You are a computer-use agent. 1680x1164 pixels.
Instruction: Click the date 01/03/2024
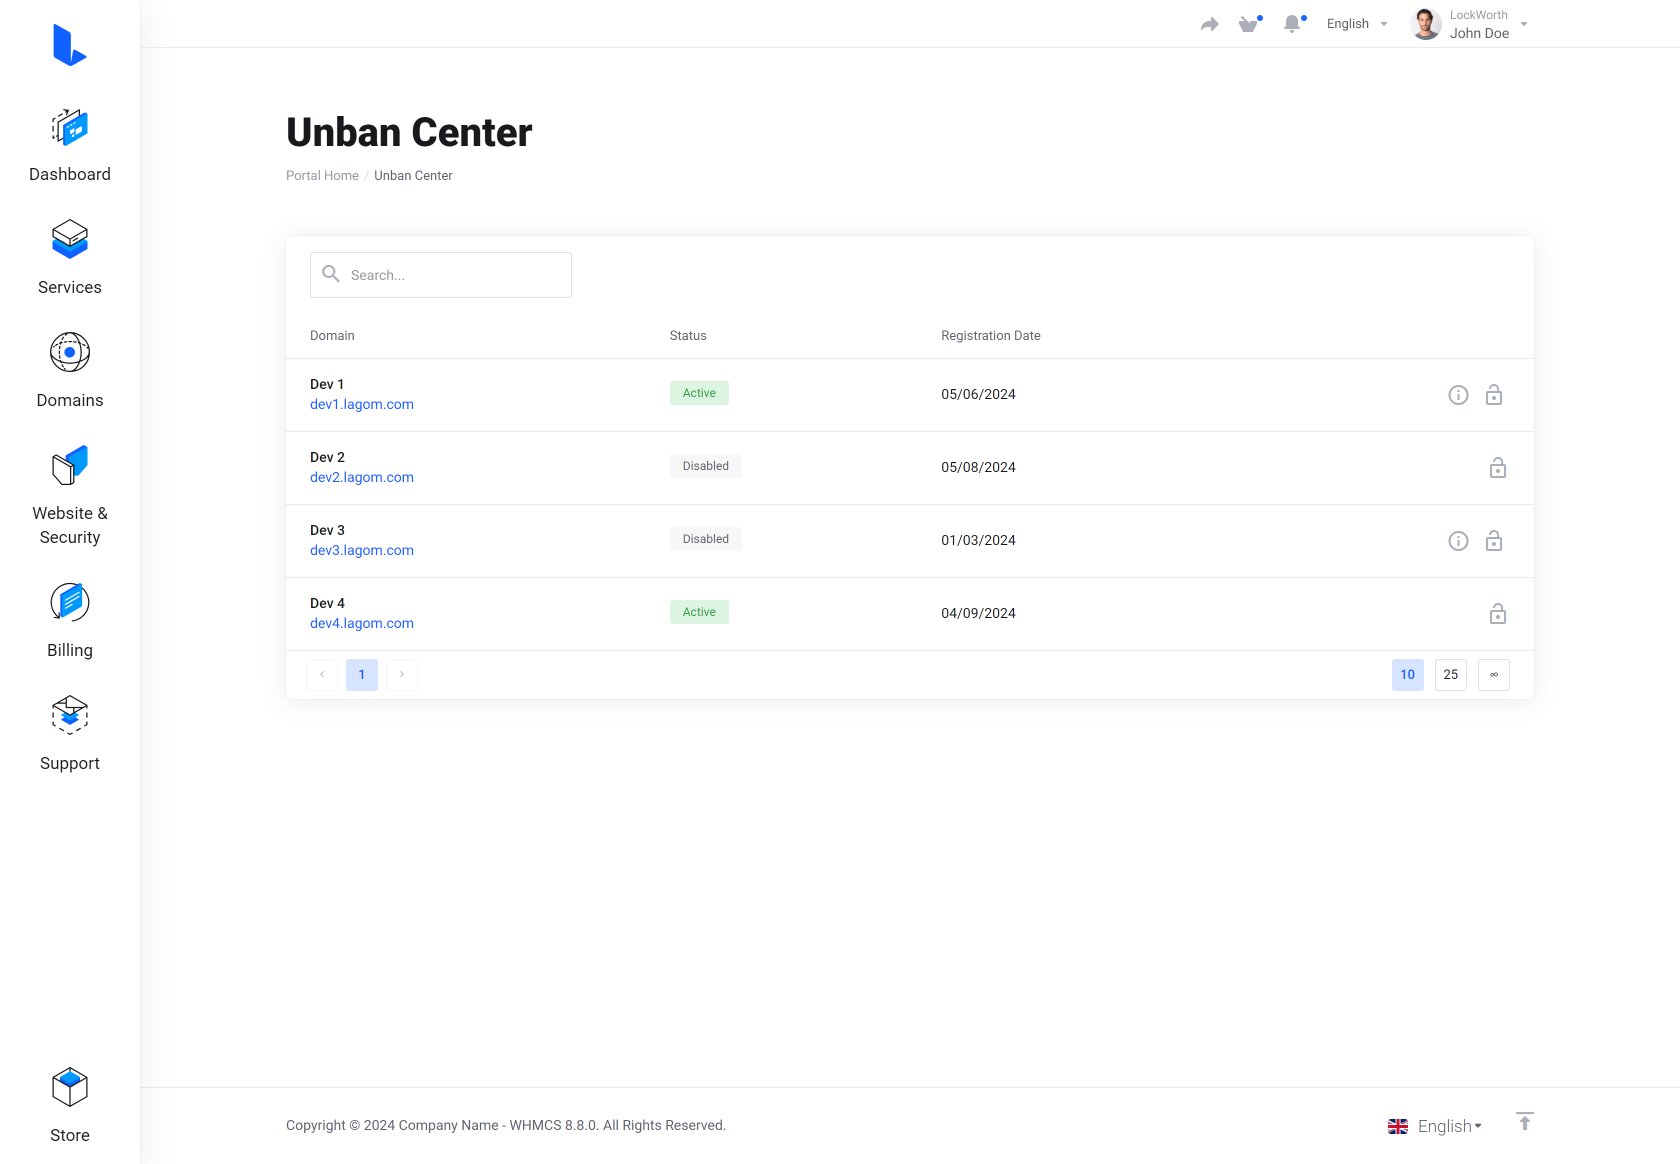click(x=978, y=540)
